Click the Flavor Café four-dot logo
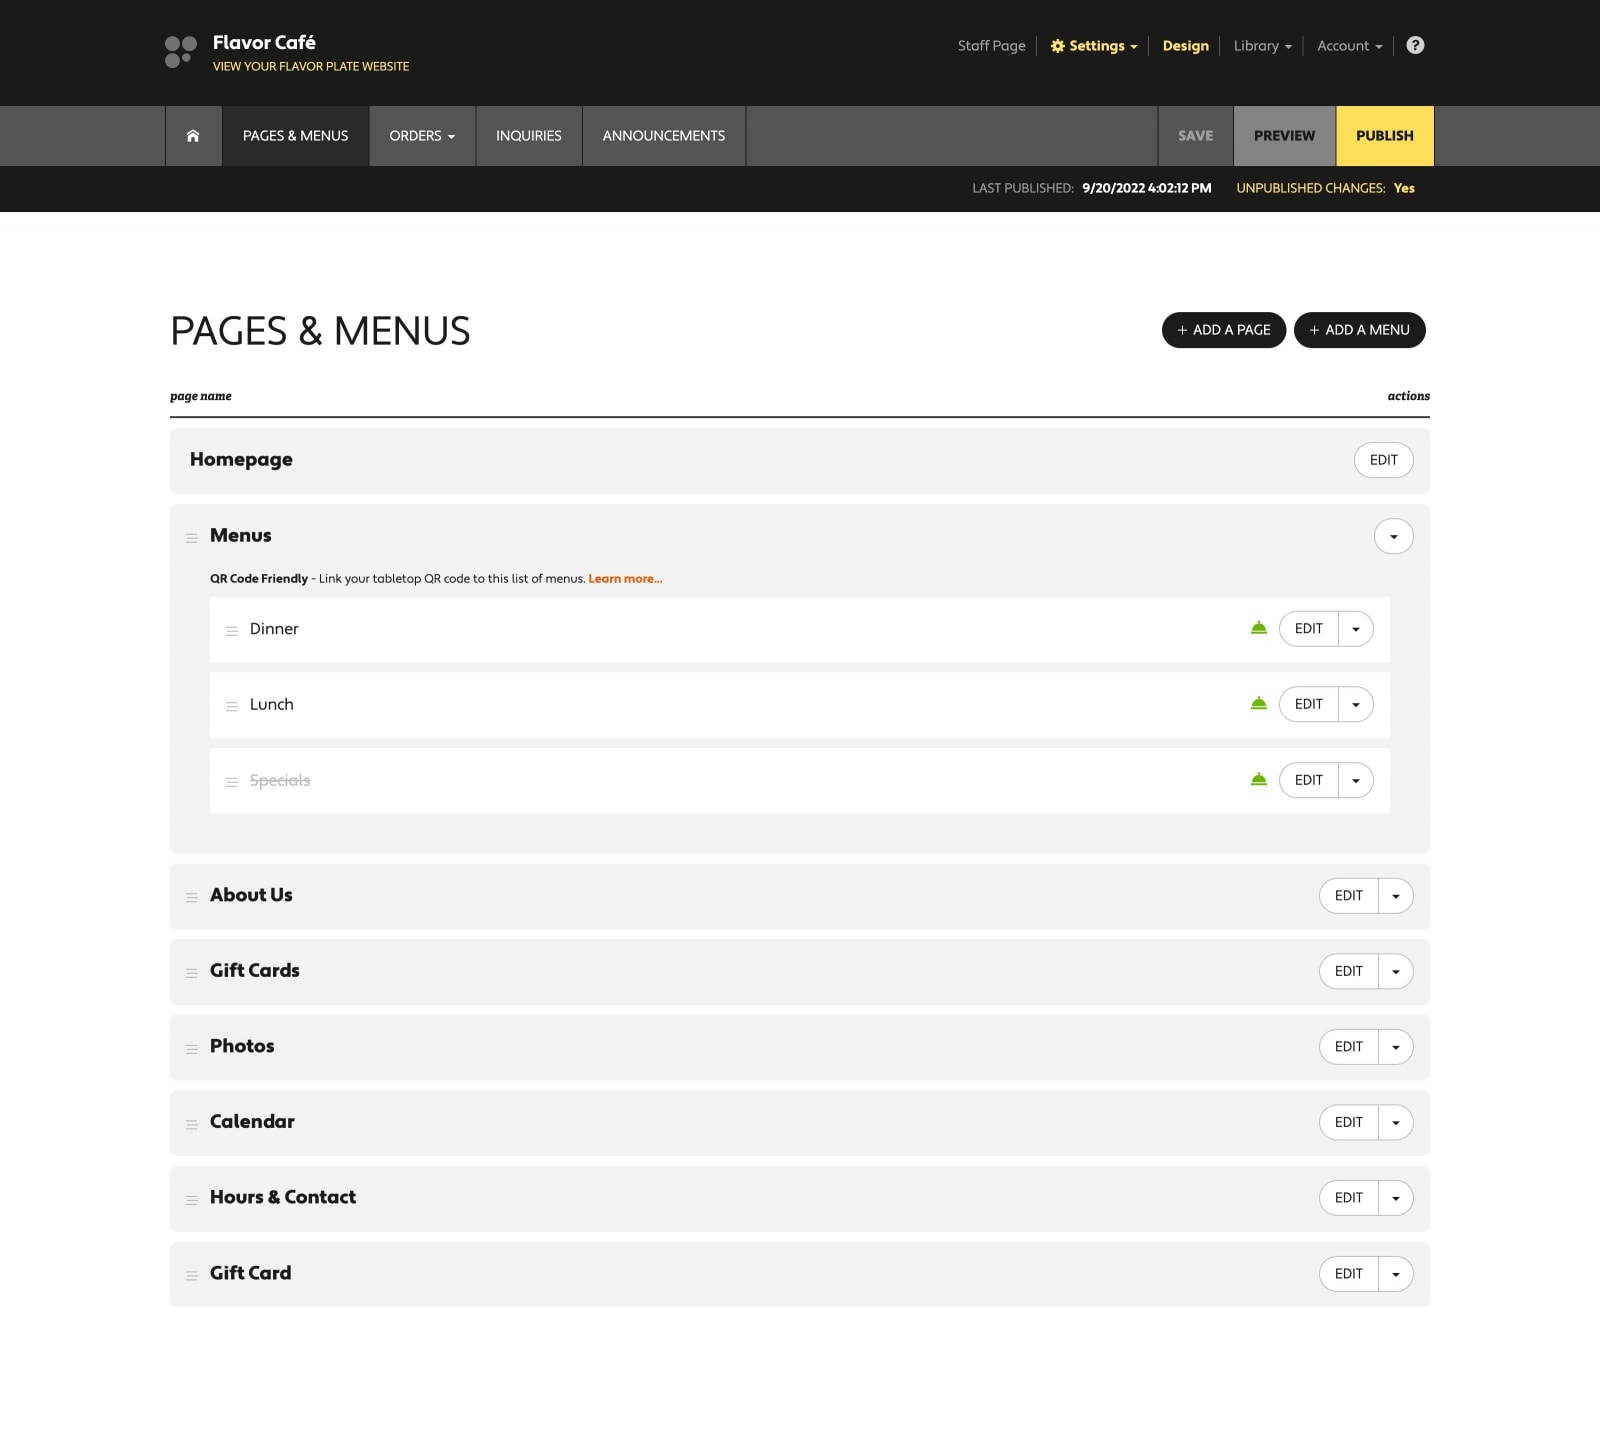The height and width of the screenshot is (1444, 1600). pyautogui.click(x=176, y=51)
